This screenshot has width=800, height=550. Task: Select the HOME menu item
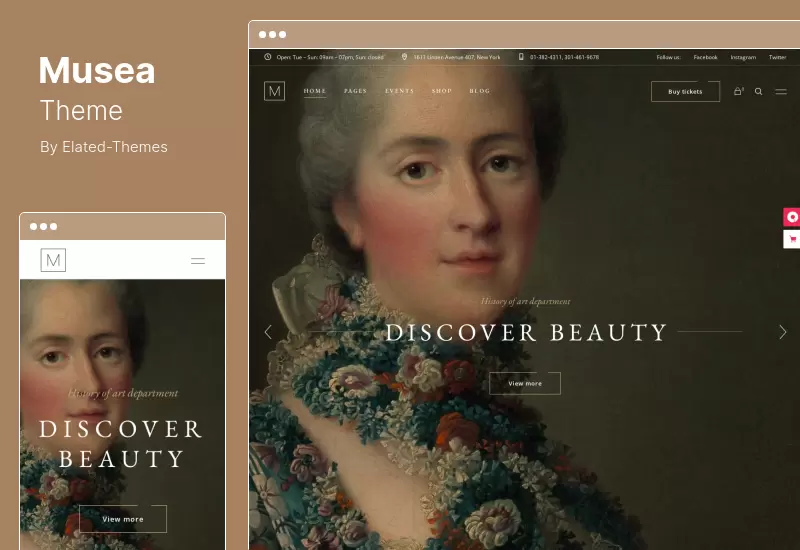pyautogui.click(x=315, y=91)
